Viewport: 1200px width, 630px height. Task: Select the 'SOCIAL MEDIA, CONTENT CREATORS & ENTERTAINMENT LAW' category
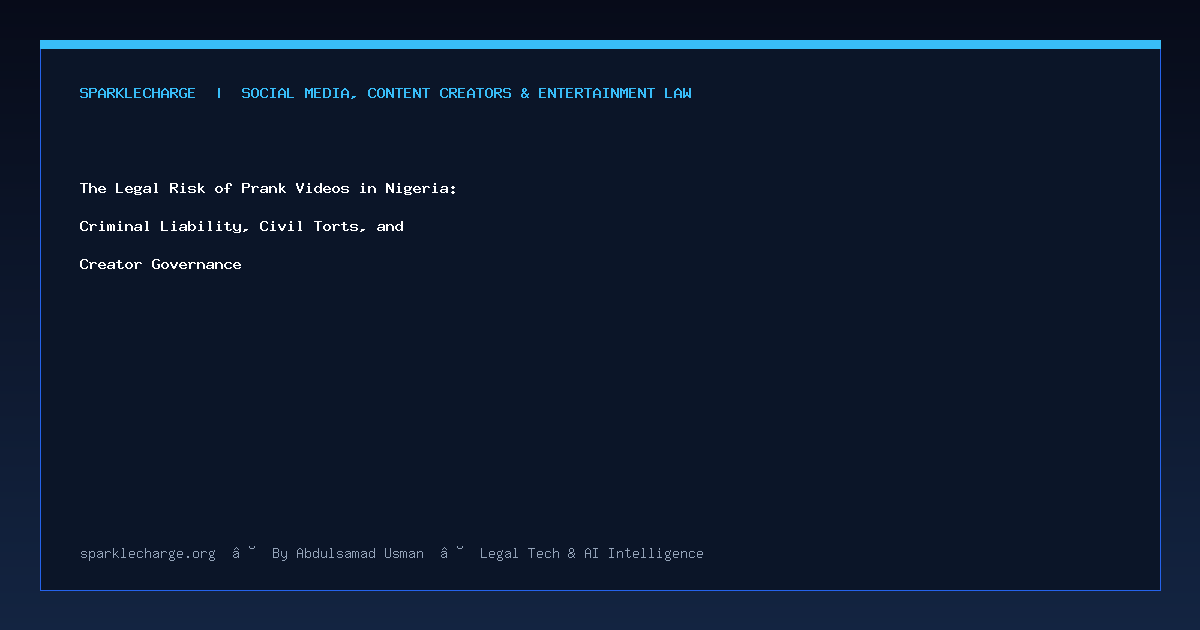pos(467,93)
